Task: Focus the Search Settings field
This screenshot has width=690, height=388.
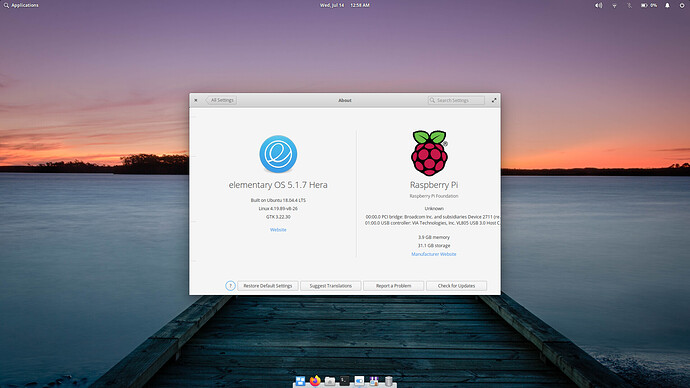Action: (456, 100)
